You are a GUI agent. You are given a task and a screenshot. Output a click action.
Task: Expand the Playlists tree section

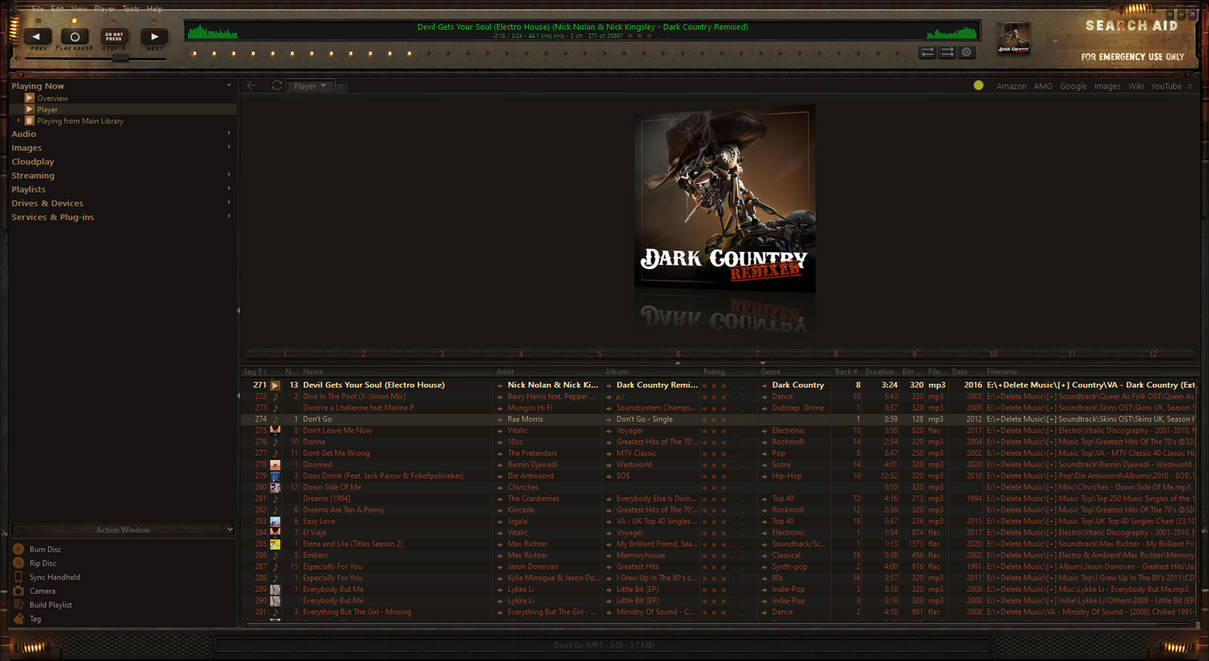click(x=229, y=188)
